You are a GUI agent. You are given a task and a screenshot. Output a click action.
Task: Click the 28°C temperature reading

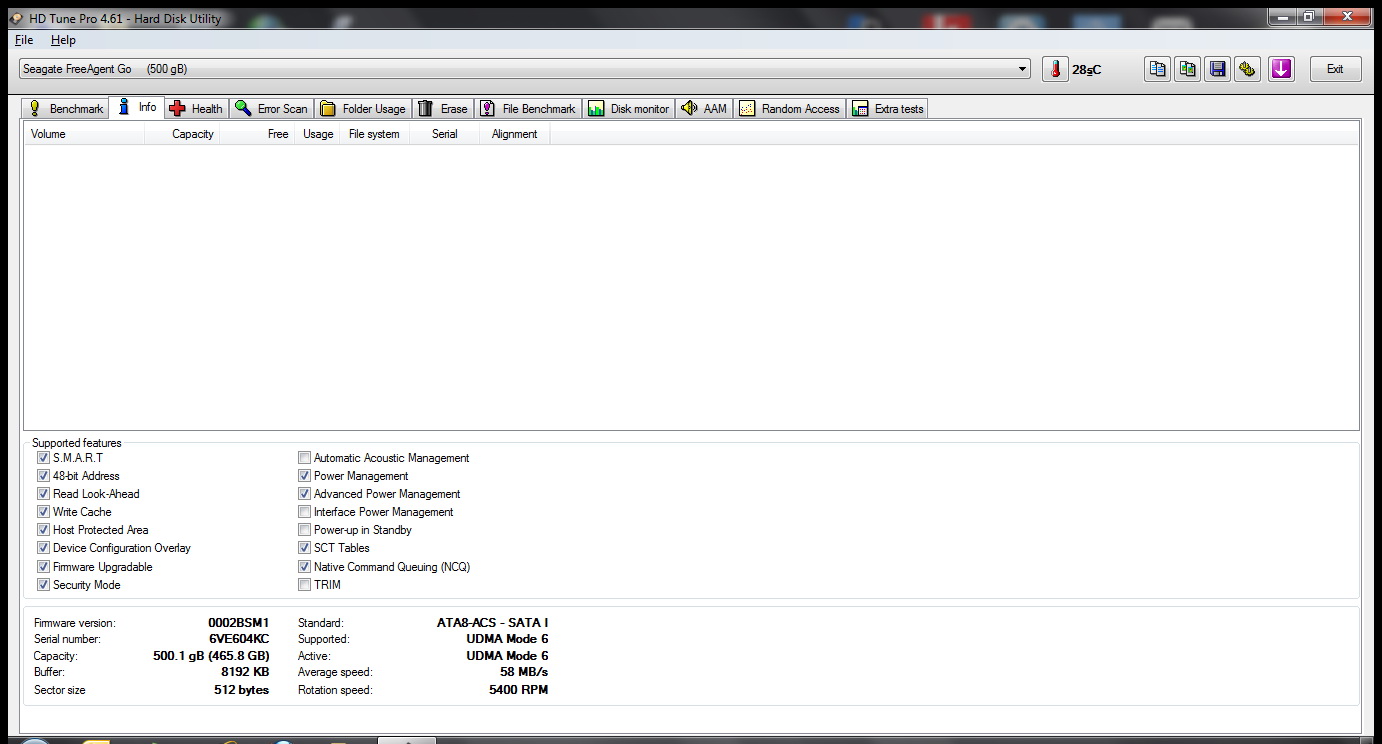click(x=1087, y=70)
